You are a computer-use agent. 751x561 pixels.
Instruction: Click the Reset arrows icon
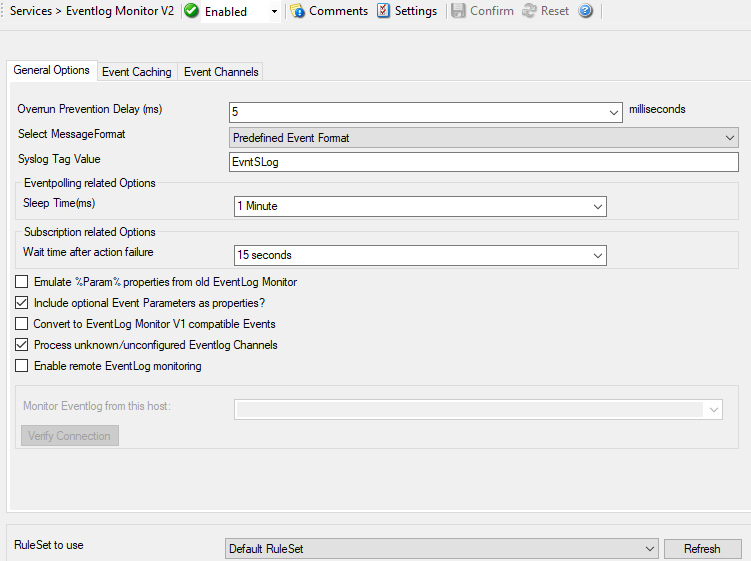[529, 11]
